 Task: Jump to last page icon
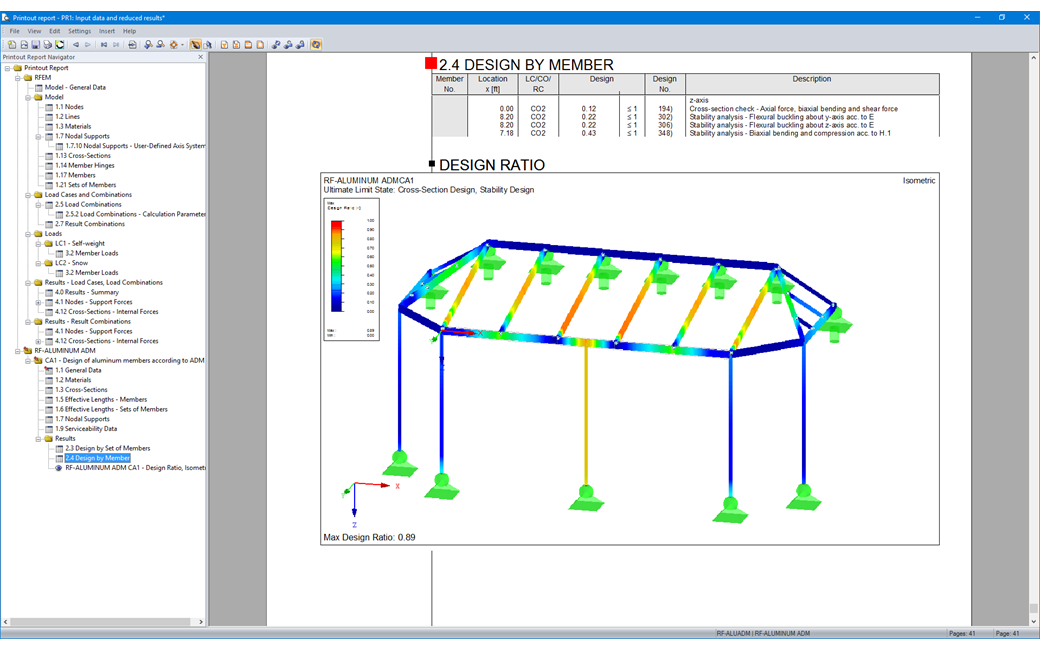coord(116,44)
